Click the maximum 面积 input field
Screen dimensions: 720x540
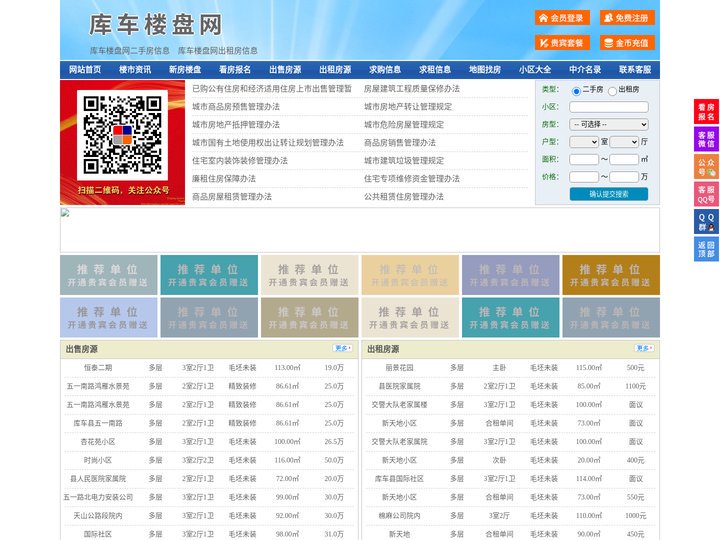click(624, 159)
